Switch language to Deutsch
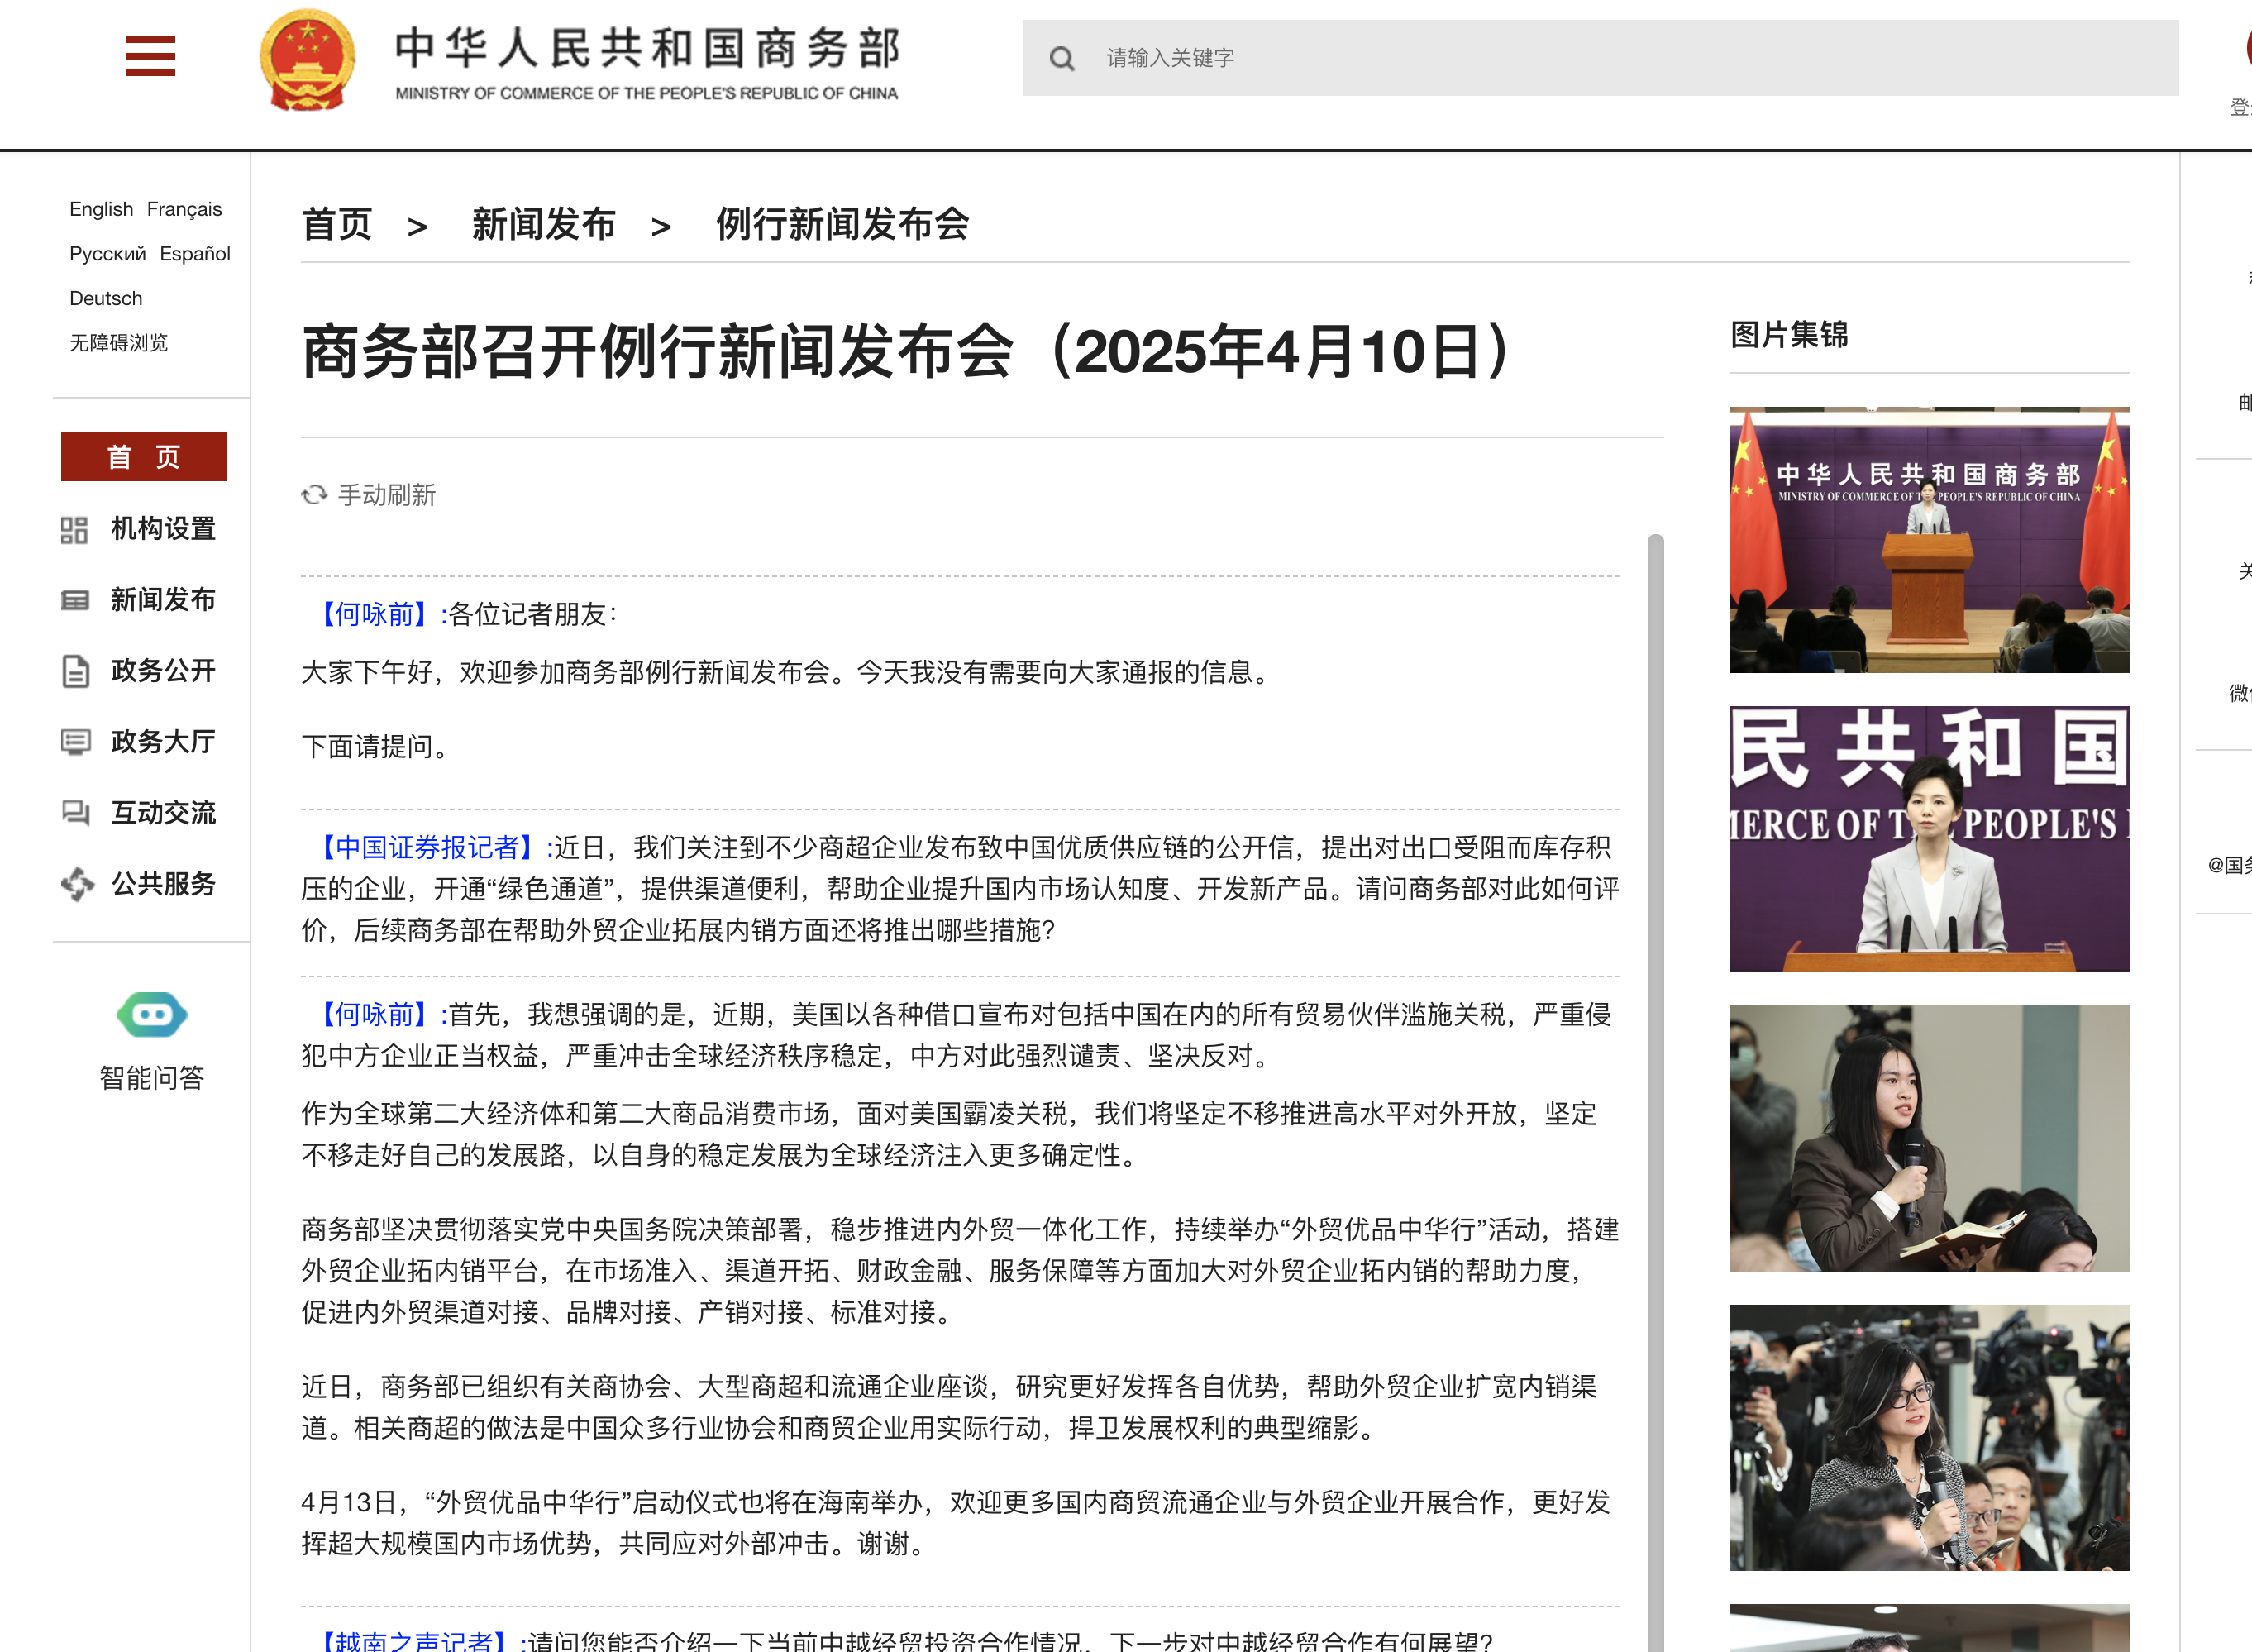2252x1652 pixels. click(106, 299)
